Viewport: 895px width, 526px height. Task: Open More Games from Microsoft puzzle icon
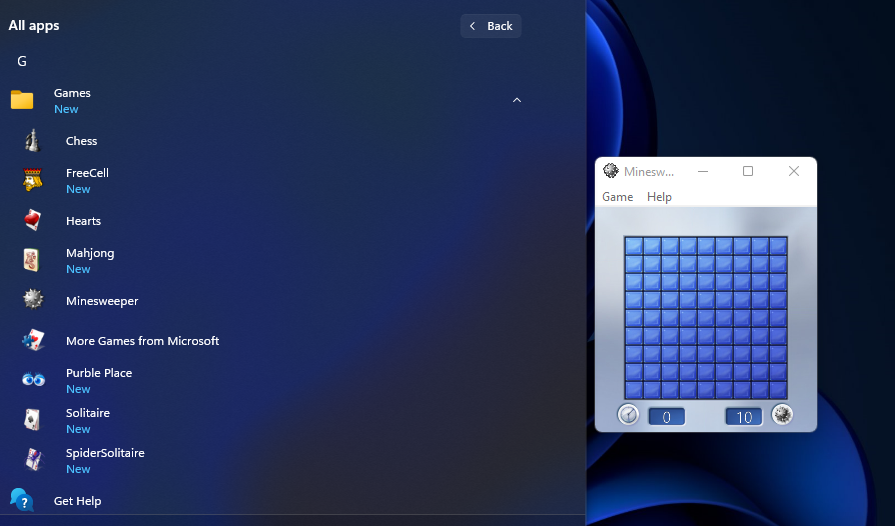click(33, 341)
